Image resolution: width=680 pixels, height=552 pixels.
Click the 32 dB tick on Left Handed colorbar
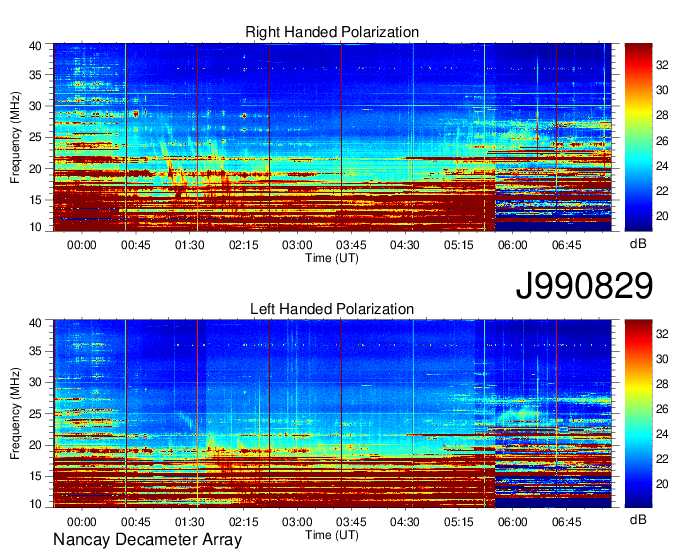click(662, 333)
